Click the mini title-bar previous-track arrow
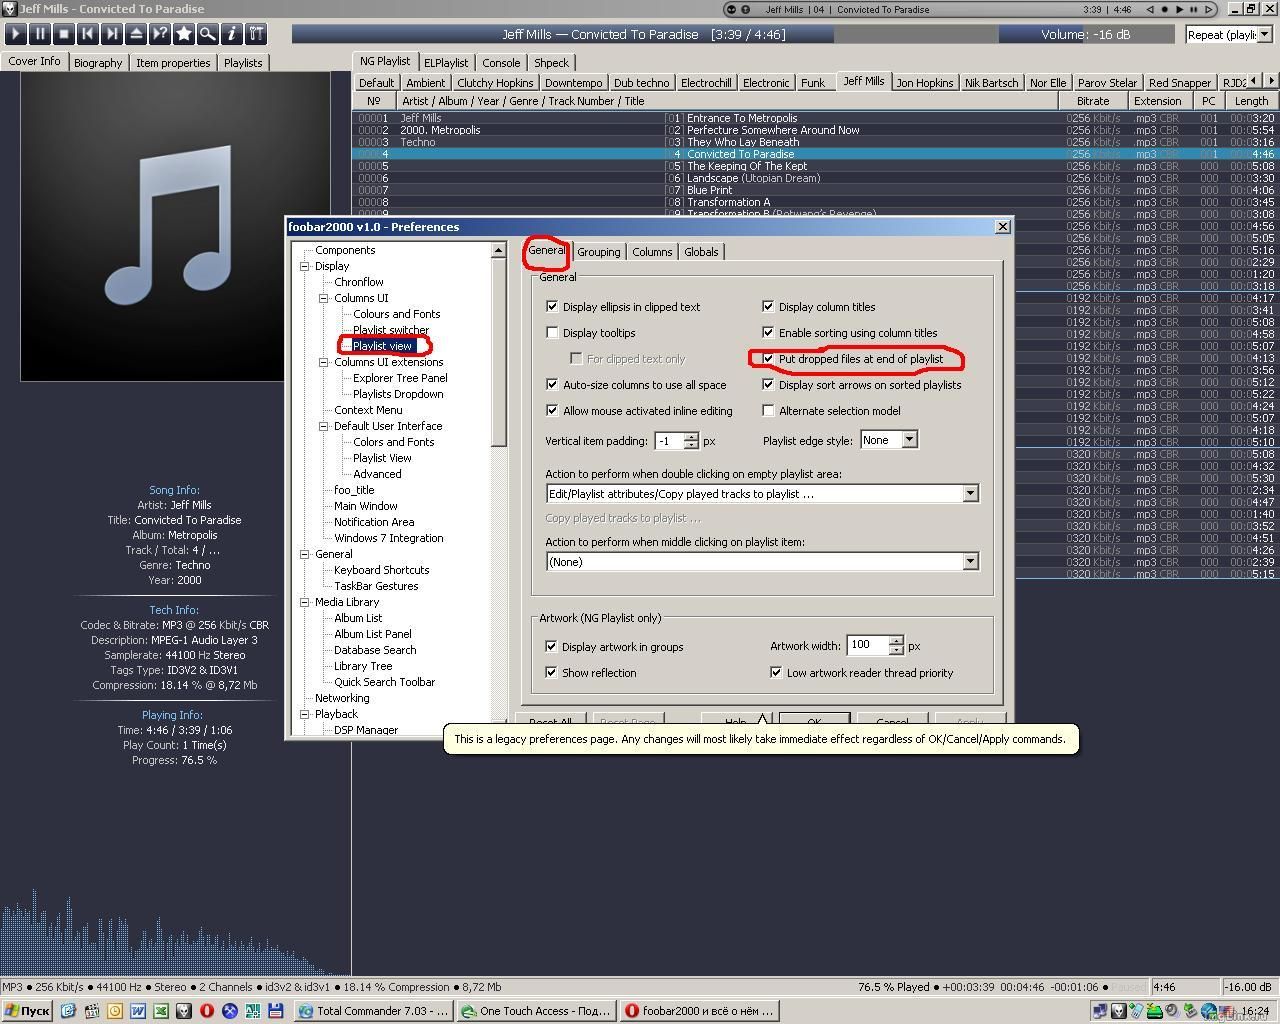Screen dimensions: 1280x1024 [x=1149, y=9]
